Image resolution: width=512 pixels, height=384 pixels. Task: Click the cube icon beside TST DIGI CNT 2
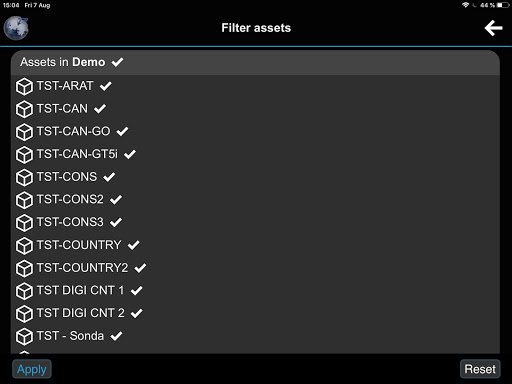click(x=24, y=313)
